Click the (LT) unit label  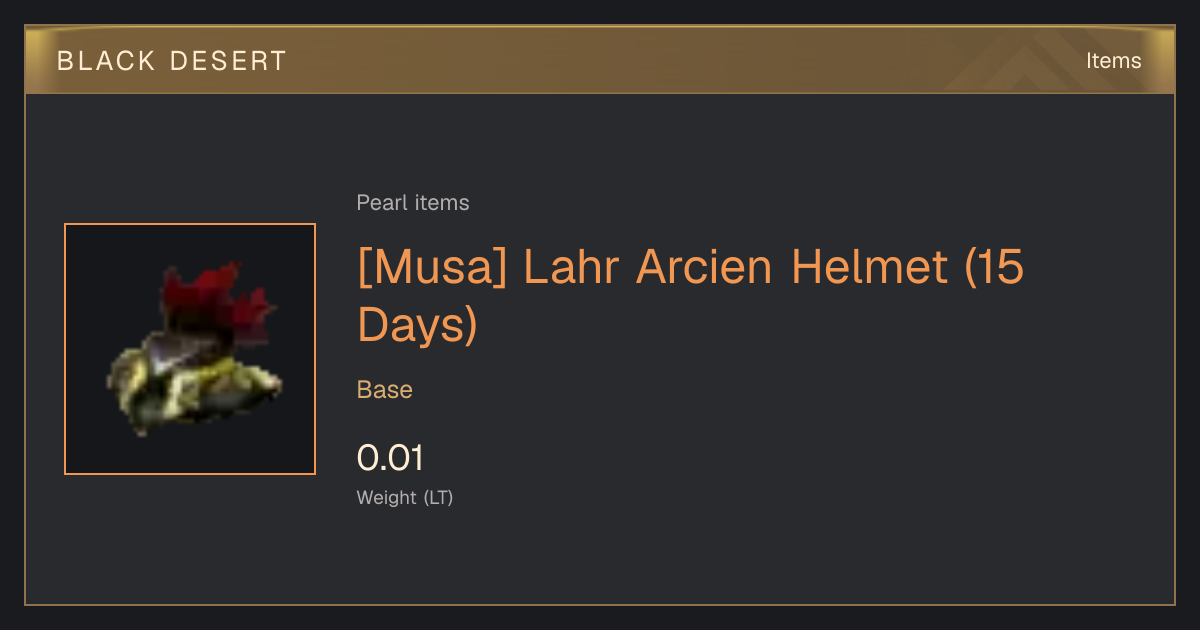point(438,498)
